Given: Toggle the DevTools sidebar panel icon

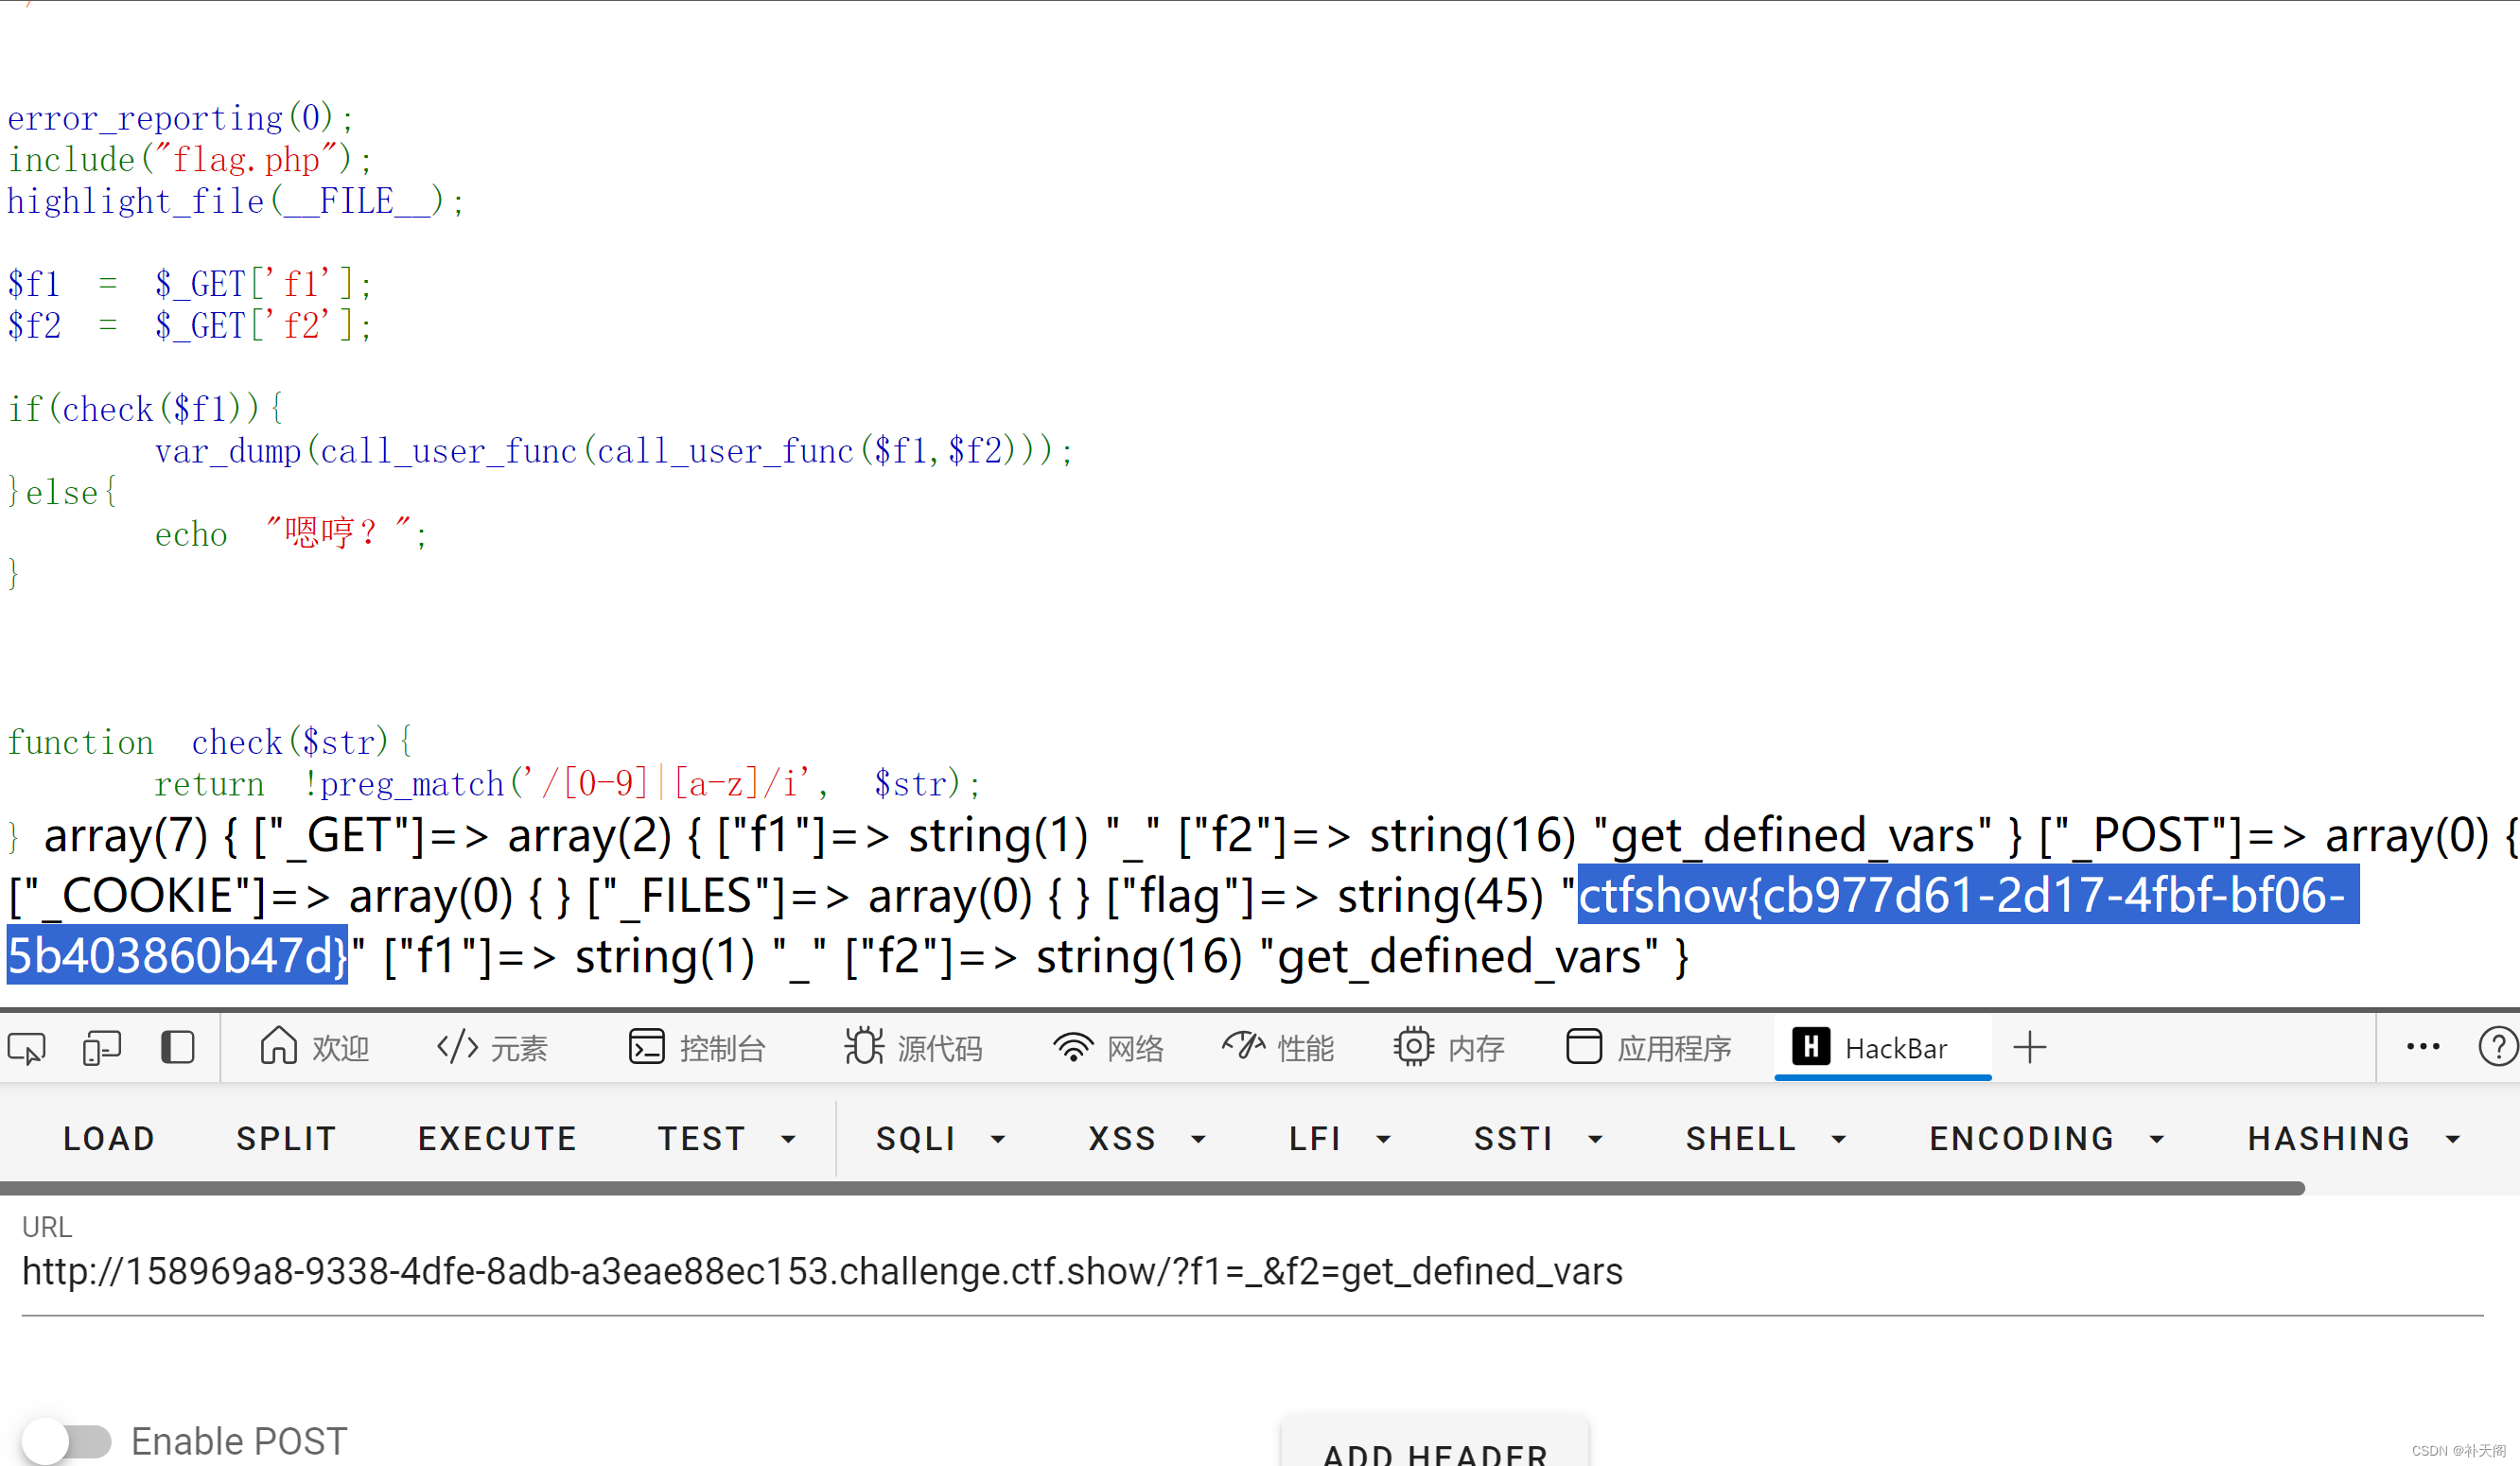Looking at the screenshot, I should (x=177, y=1047).
